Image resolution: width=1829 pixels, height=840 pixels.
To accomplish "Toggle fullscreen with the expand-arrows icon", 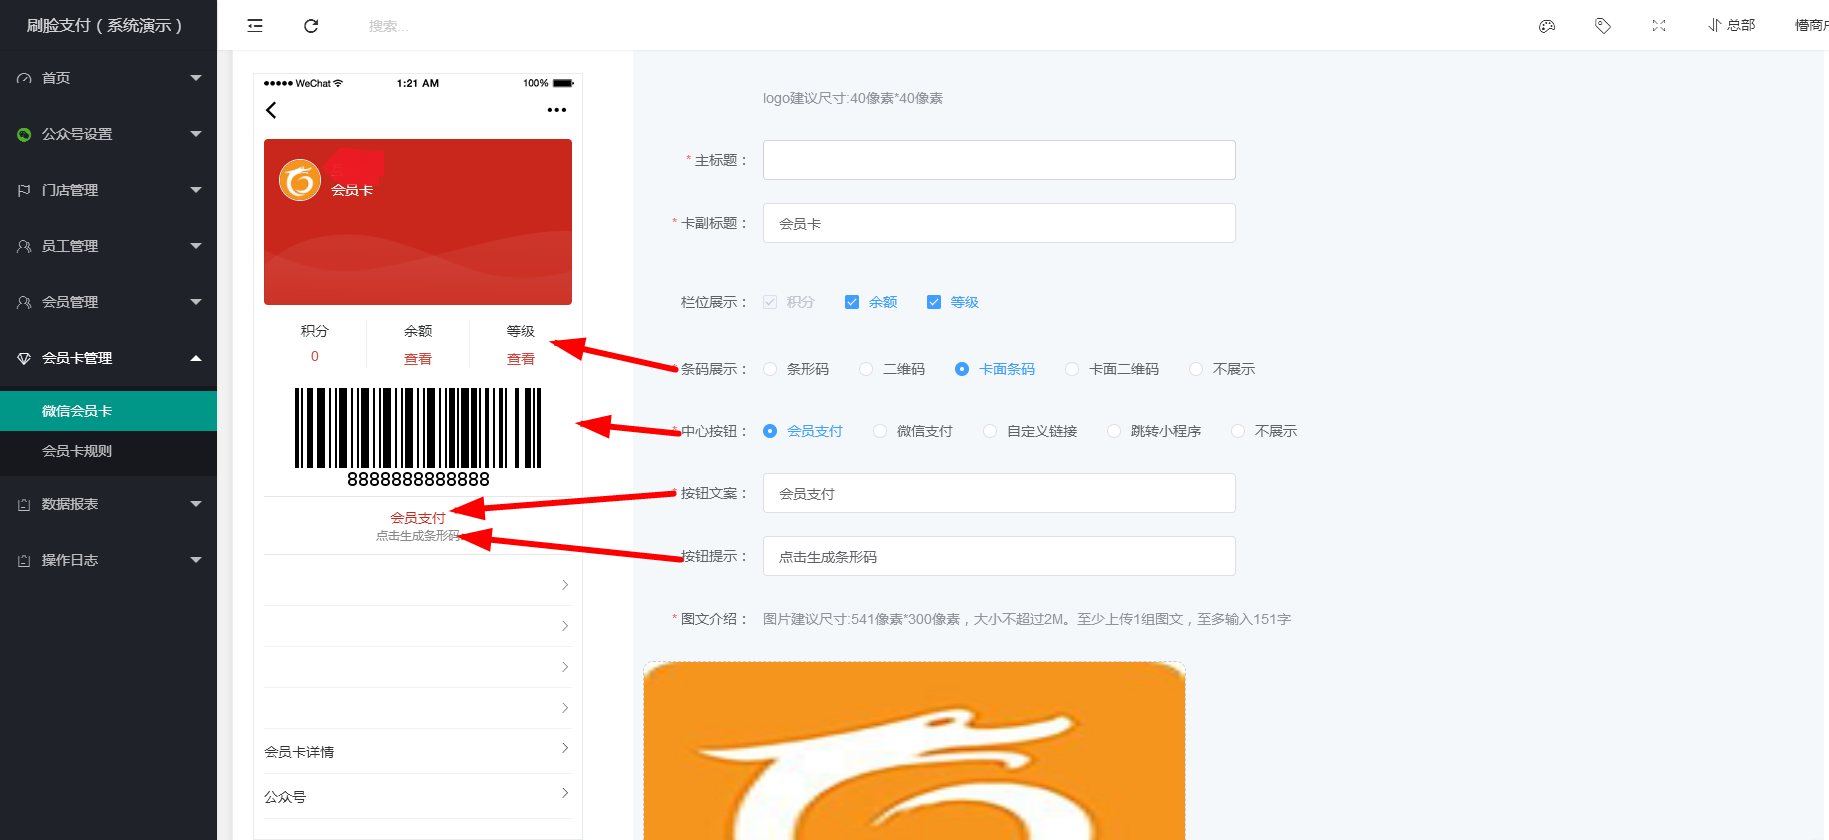I will pyautogui.click(x=1659, y=26).
